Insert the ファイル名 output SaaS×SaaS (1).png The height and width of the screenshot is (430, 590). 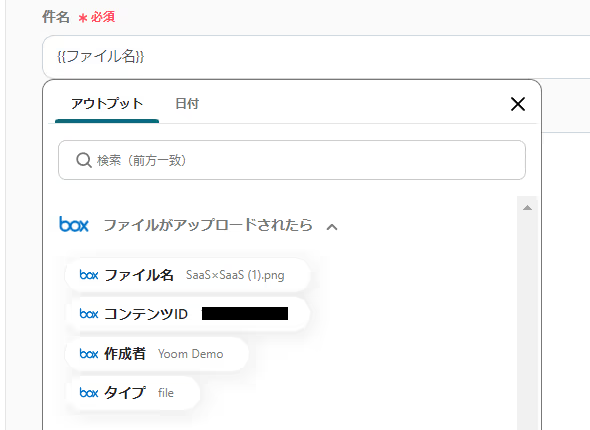pos(187,275)
